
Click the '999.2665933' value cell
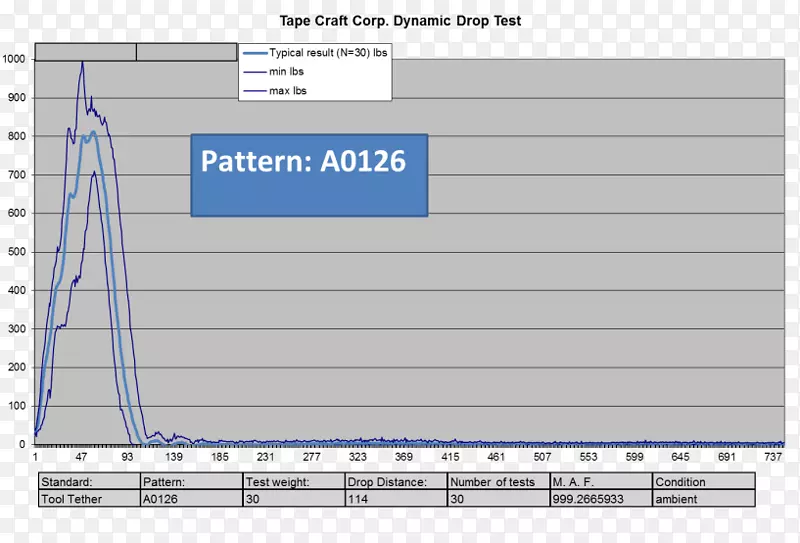coord(602,499)
